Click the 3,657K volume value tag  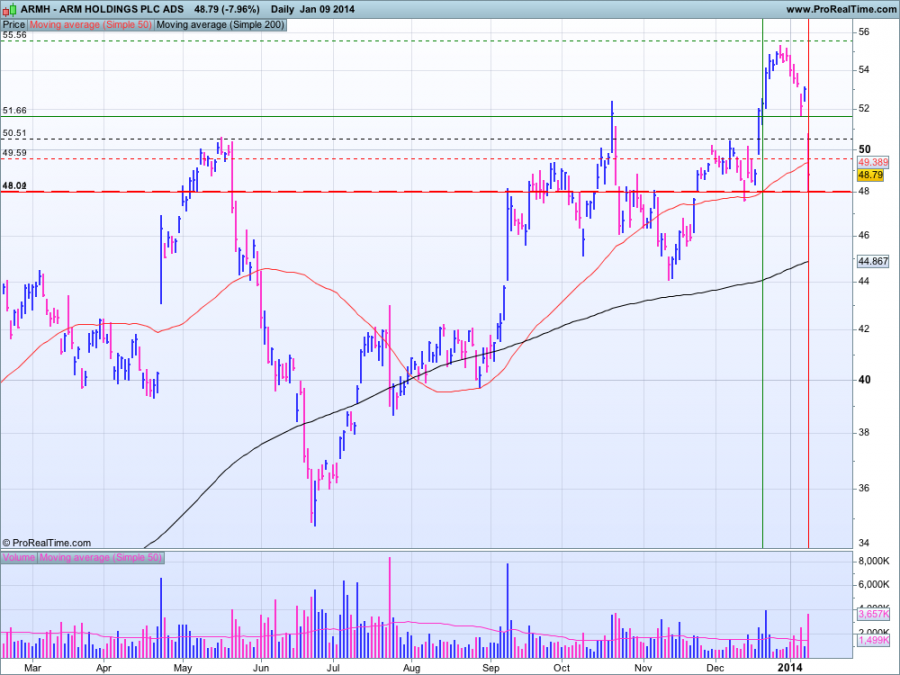(874, 614)
